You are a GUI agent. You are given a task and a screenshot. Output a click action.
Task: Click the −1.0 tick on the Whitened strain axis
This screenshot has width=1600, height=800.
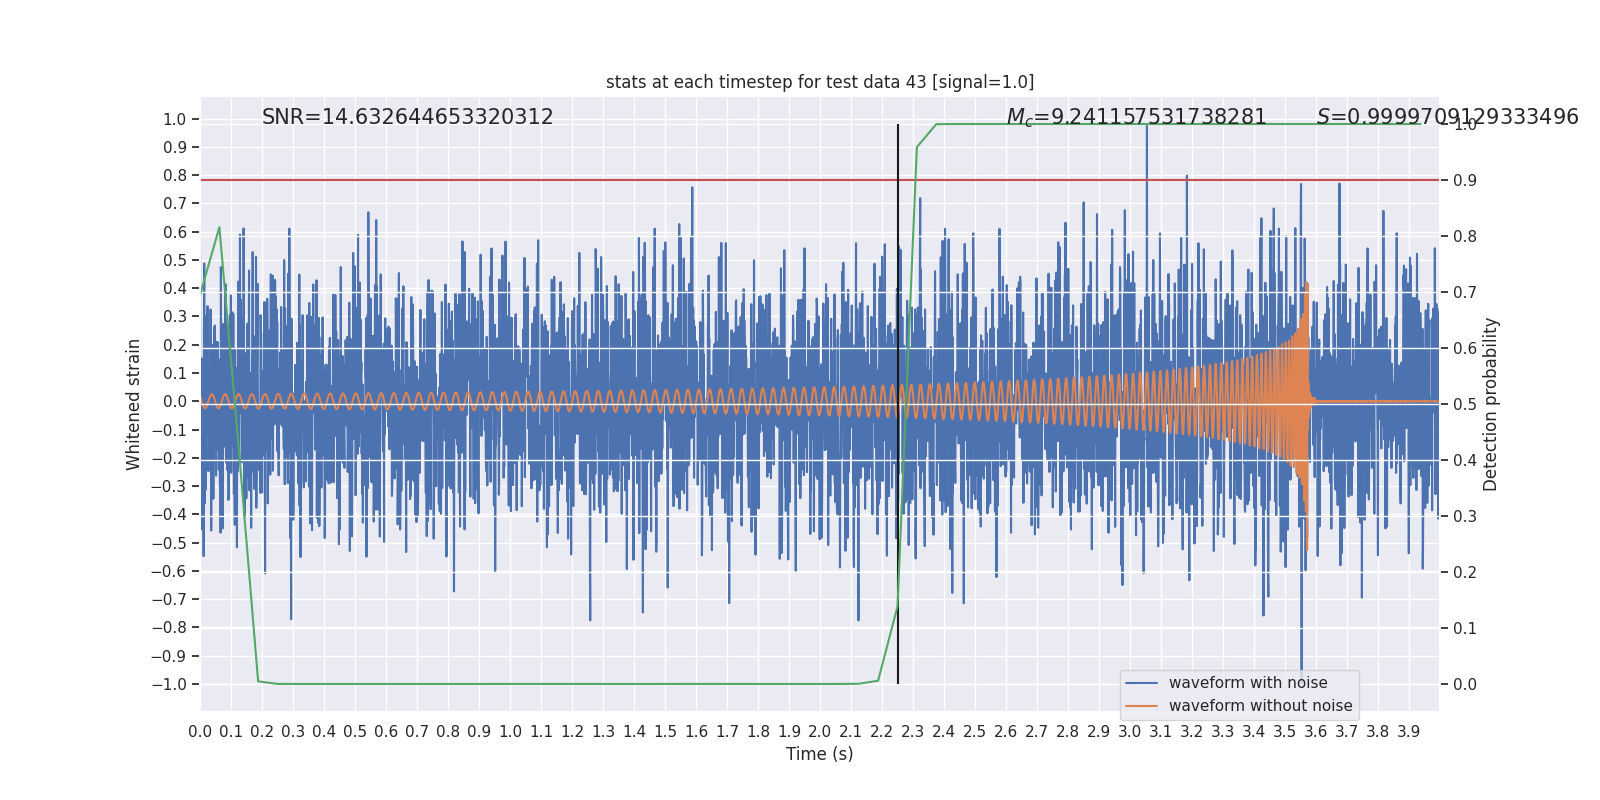[x=169, y=684]
